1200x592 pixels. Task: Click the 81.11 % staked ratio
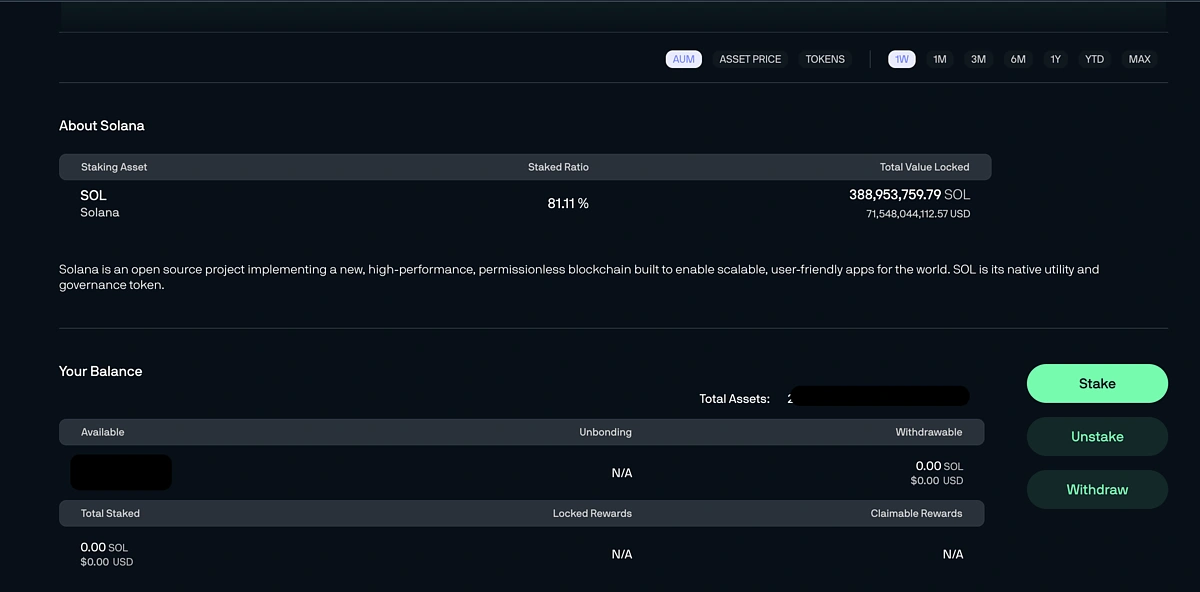click(x=568, y=204)
